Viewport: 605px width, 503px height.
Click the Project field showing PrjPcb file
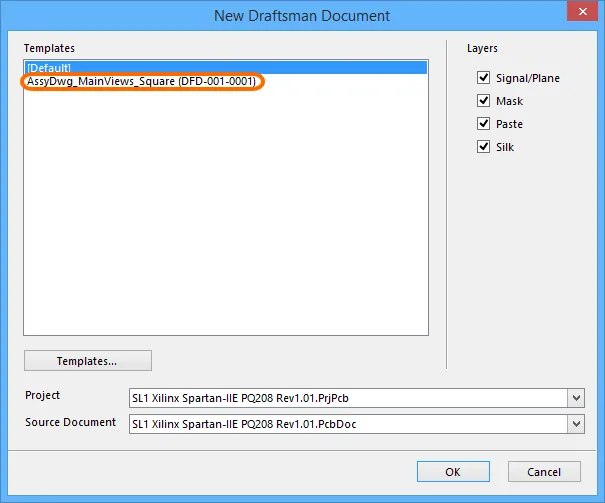pos(348,398)
